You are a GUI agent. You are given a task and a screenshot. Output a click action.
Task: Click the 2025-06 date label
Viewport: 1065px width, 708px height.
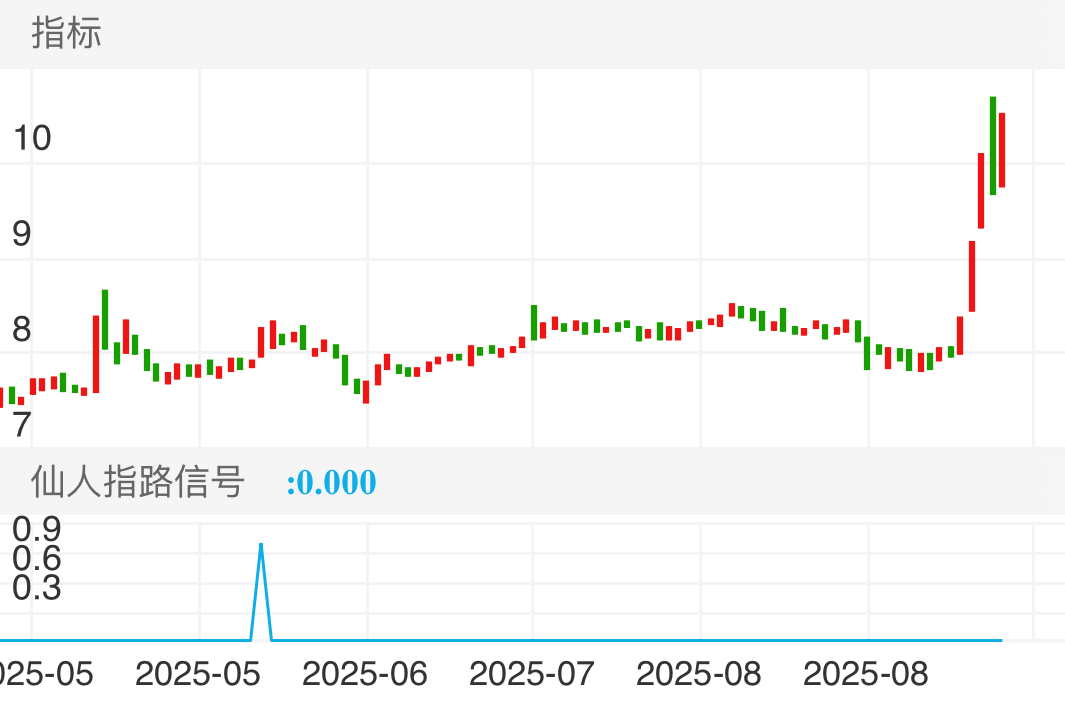pos(365,674)
